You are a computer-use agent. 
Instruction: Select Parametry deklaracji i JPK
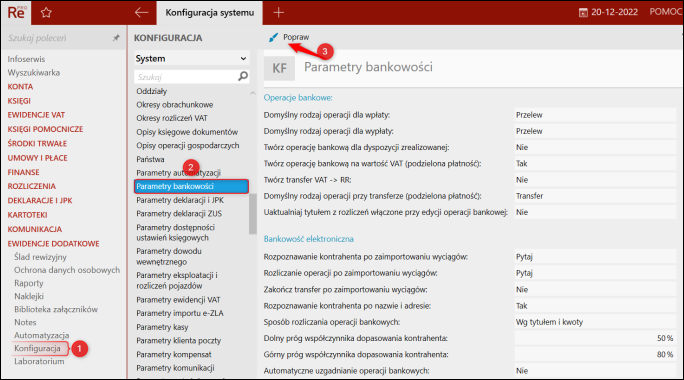click(x=180, y=200)
